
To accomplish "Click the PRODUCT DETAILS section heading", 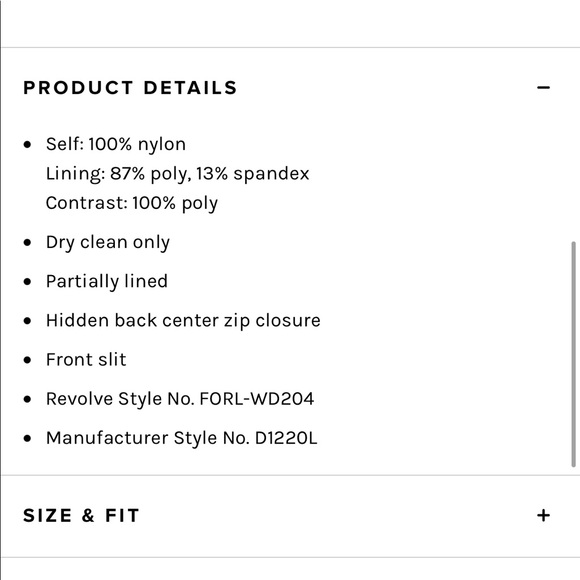I will coord(130,88).
